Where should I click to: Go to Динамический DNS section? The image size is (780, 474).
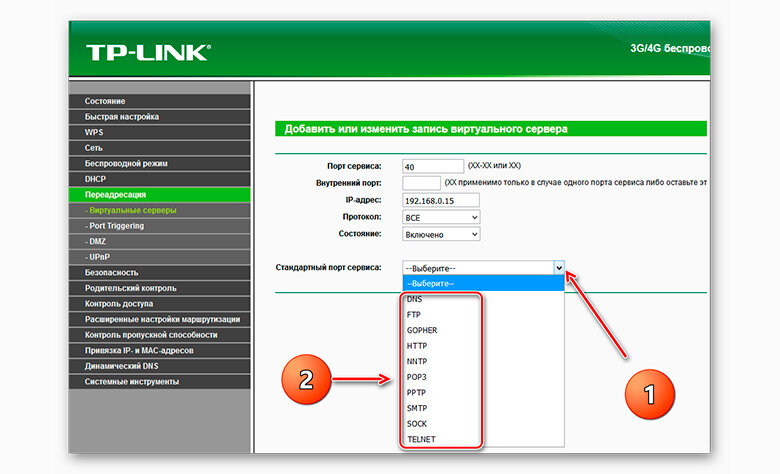(159, 366)
